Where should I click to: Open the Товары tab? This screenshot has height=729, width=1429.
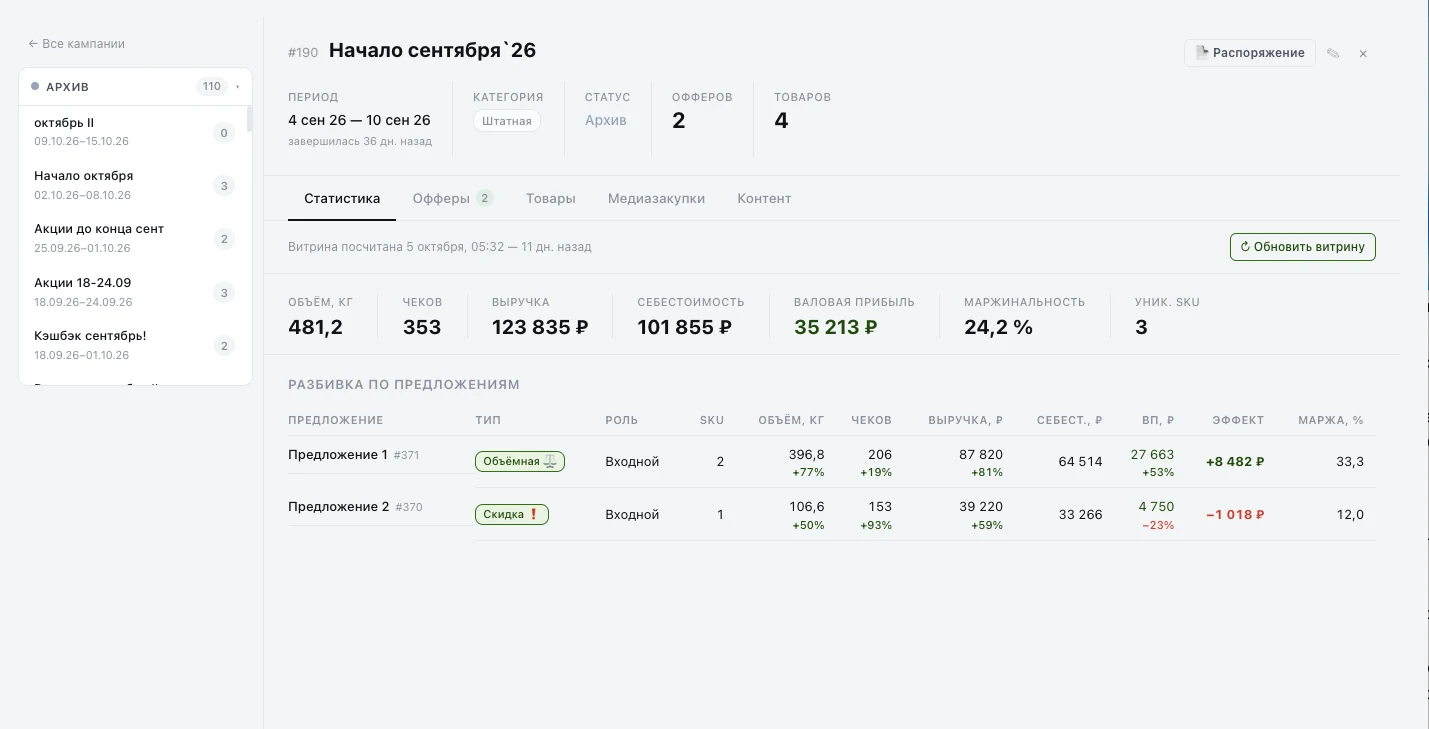pyautogui.click(x=551, y=198)
